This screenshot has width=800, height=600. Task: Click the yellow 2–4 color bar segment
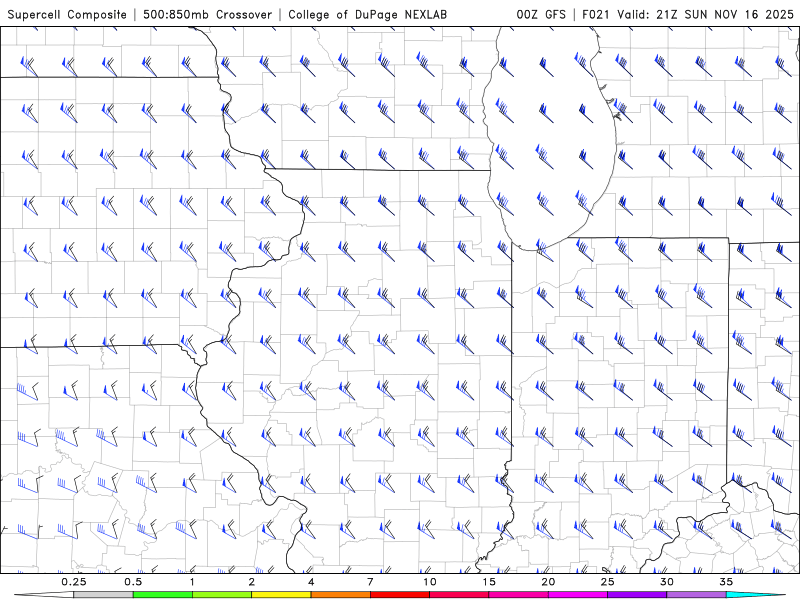[x=281, y=595]
